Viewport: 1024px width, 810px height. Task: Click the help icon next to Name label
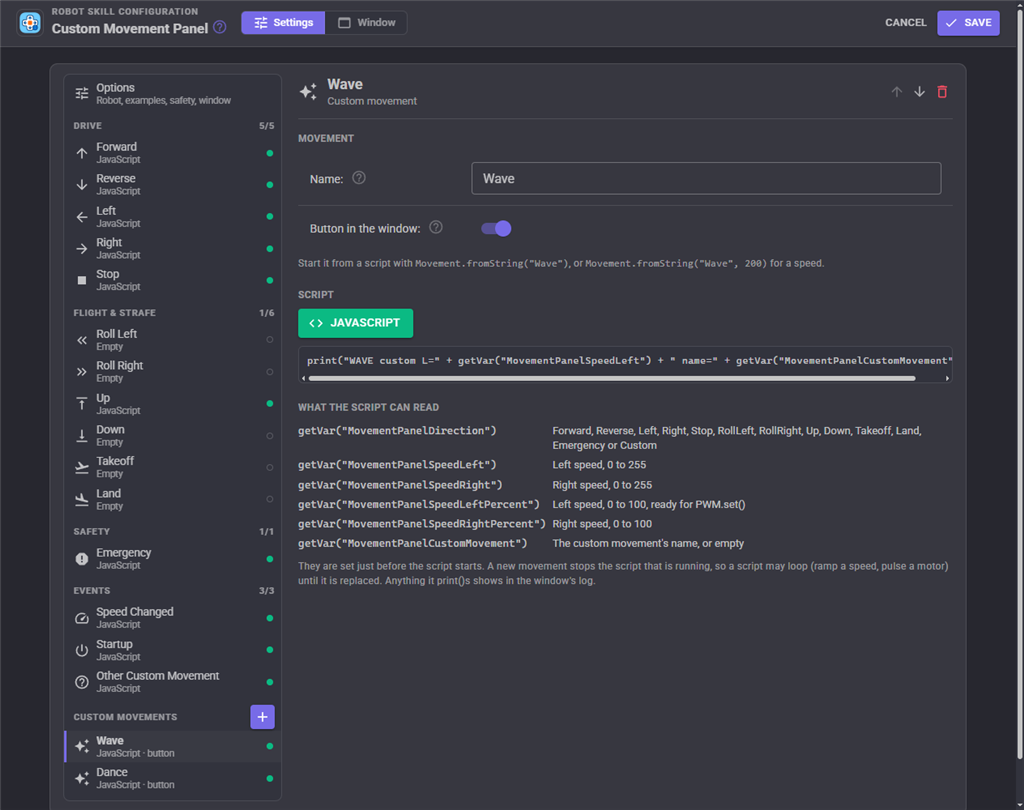click(x=359, y=178)
